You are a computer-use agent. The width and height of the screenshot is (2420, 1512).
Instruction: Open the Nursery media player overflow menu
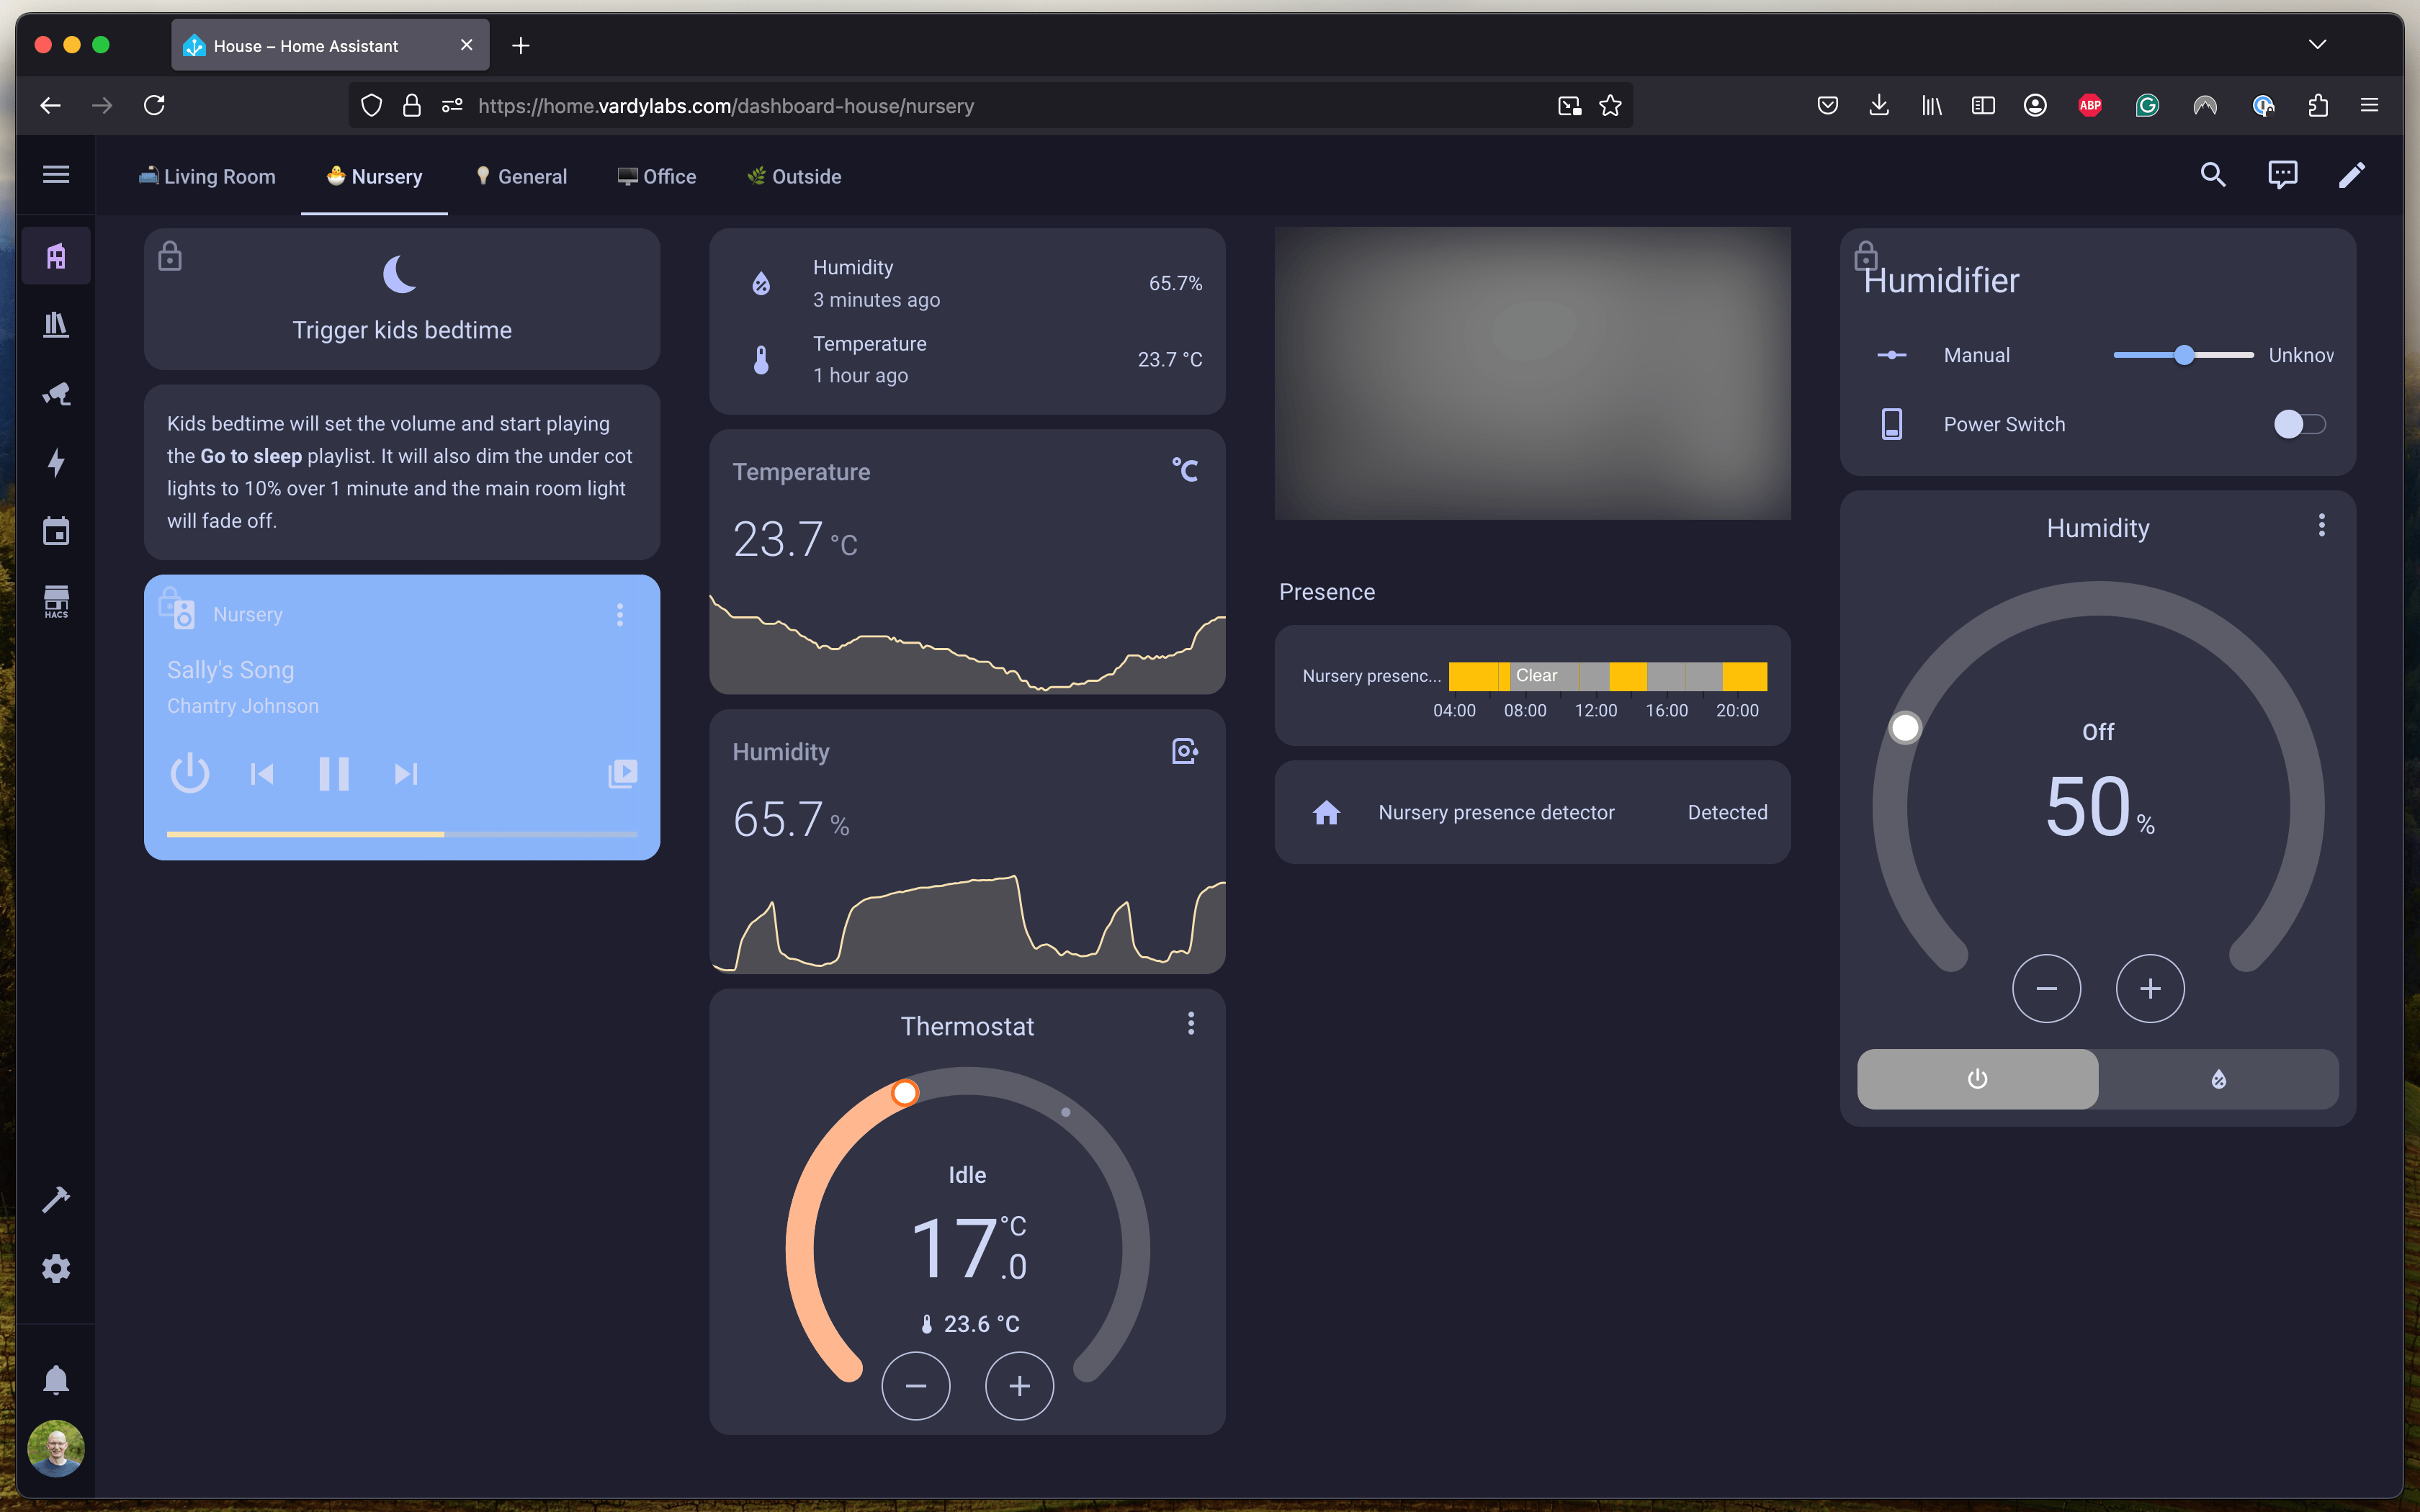[x=620, y=614]
